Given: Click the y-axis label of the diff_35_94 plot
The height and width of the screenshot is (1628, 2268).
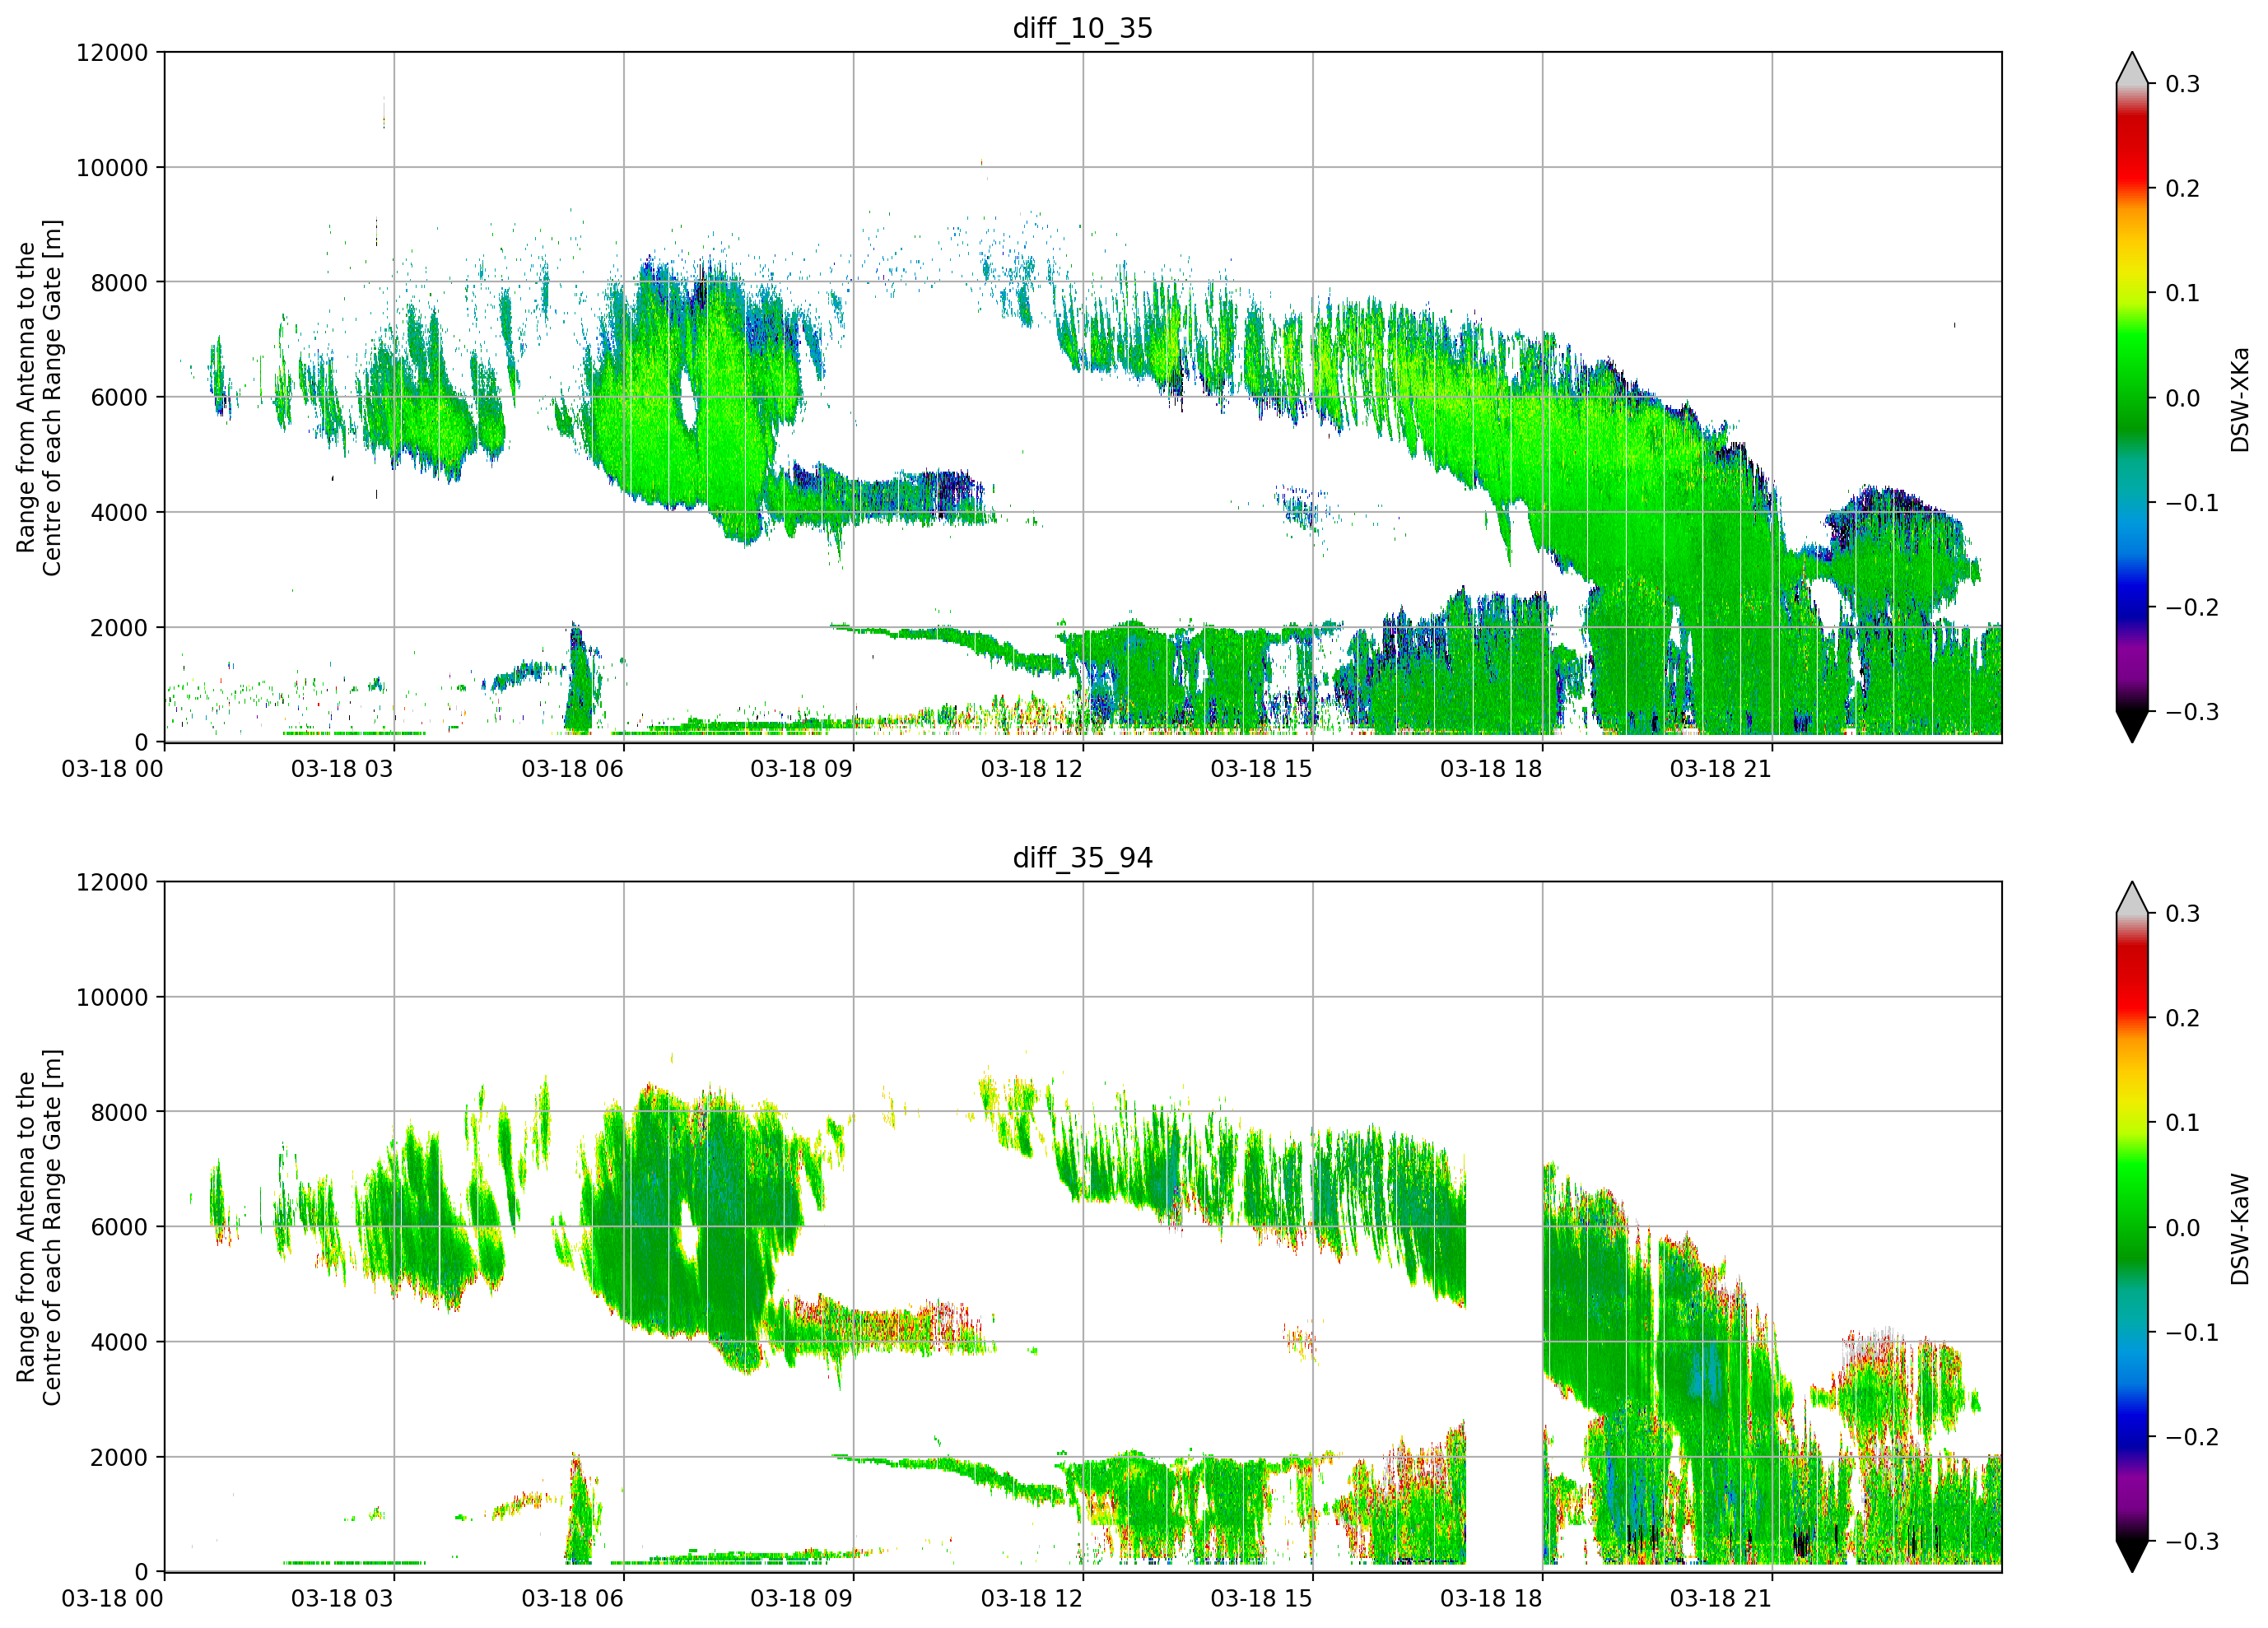Looking at the screenshot, I should [39, 1227].
